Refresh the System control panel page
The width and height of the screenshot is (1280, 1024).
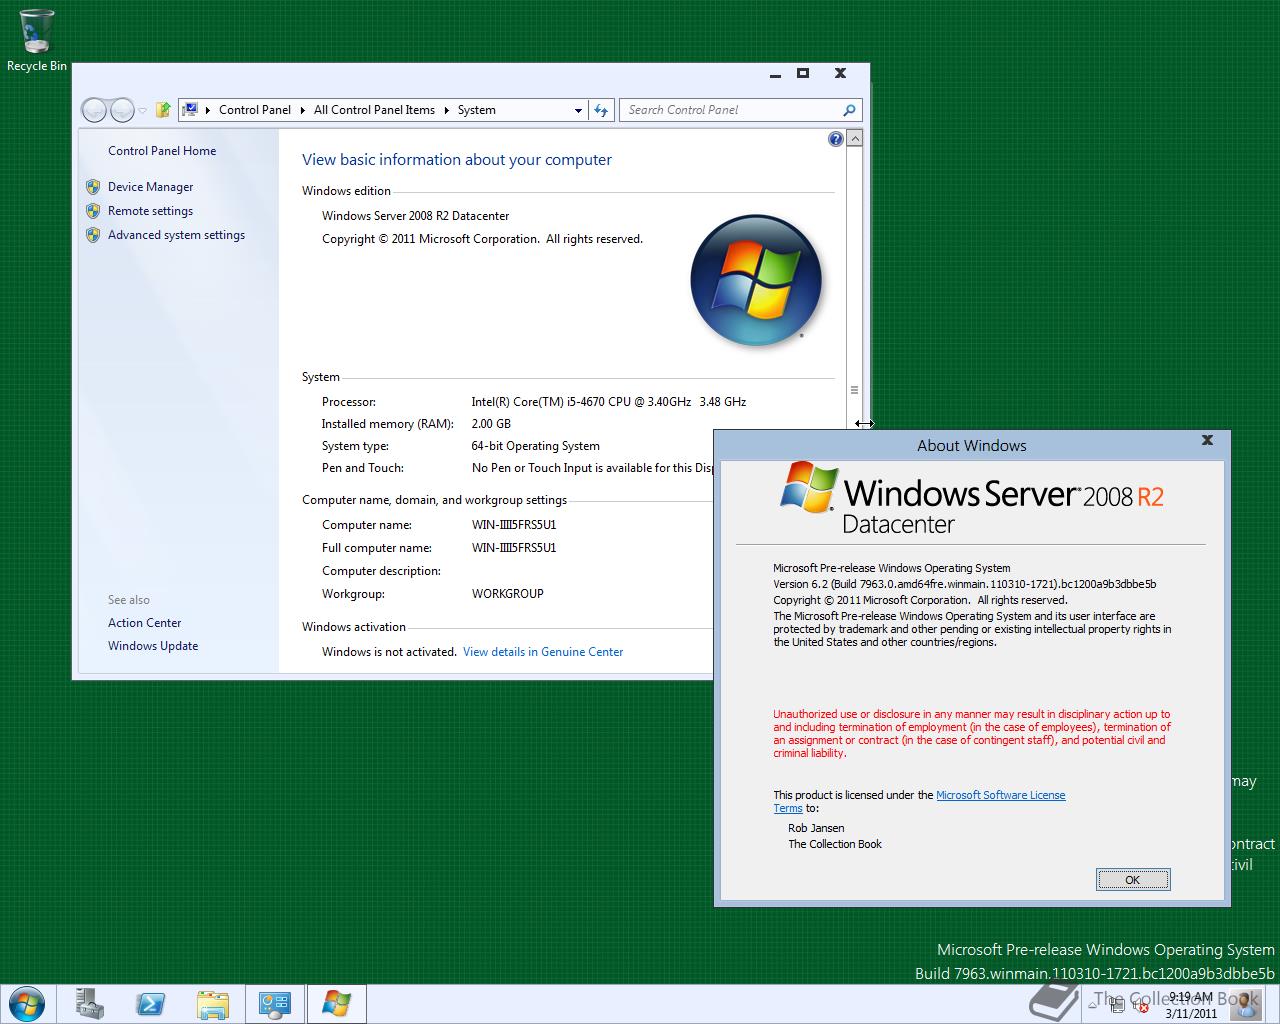pyautogui.click(x=601, y=110)
